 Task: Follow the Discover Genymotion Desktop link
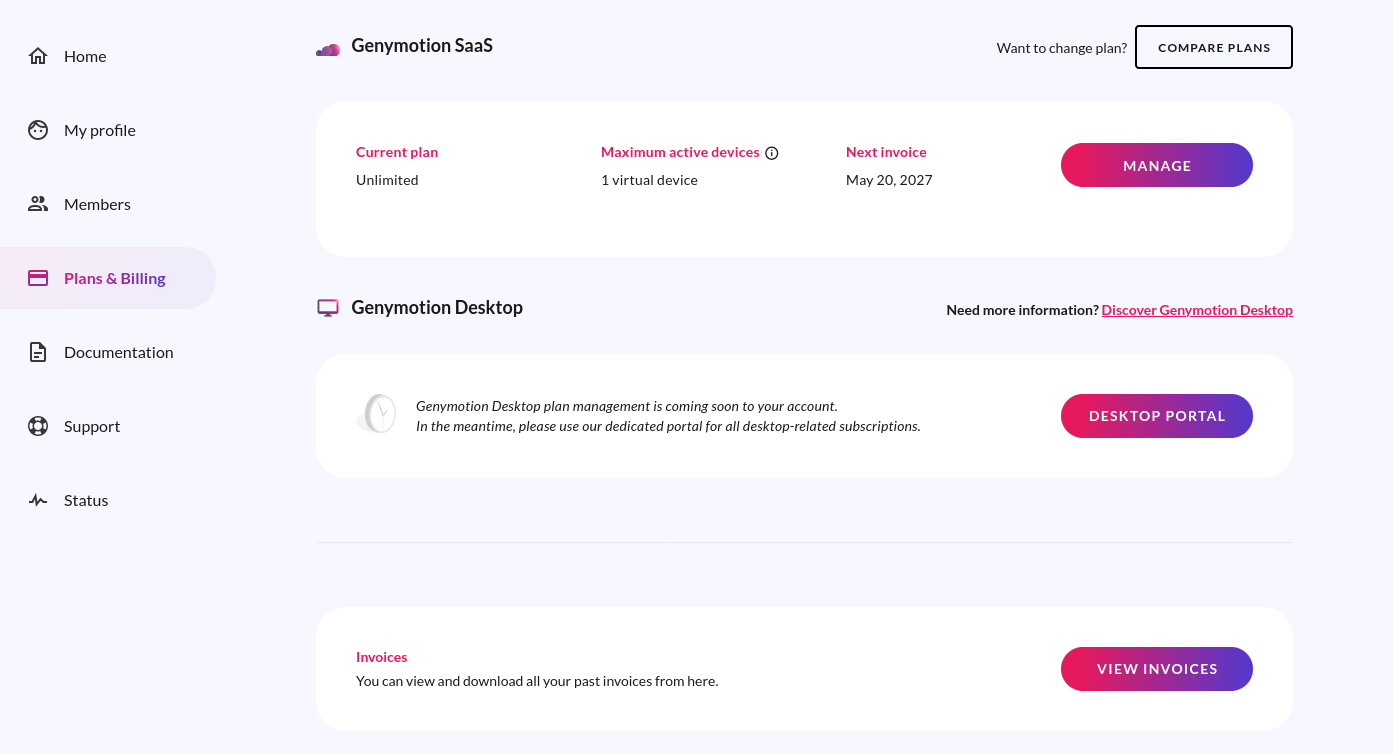tap(1197, 310)
